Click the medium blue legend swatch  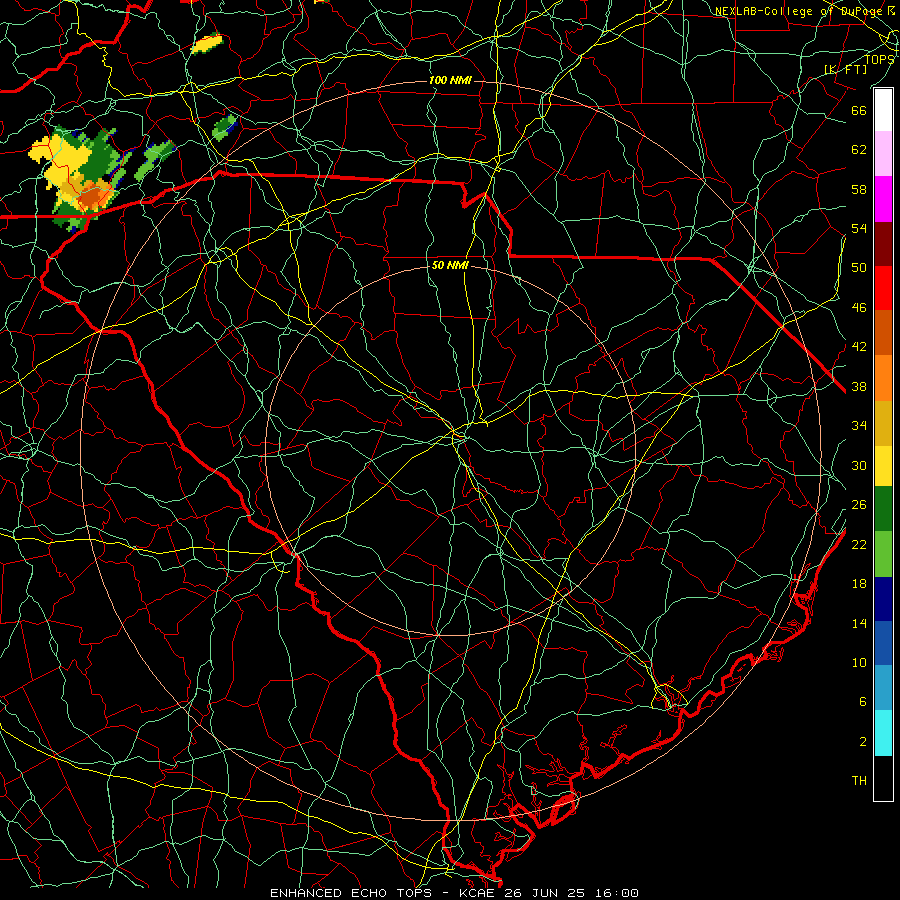pyautogui.click(x=883, y=643)
